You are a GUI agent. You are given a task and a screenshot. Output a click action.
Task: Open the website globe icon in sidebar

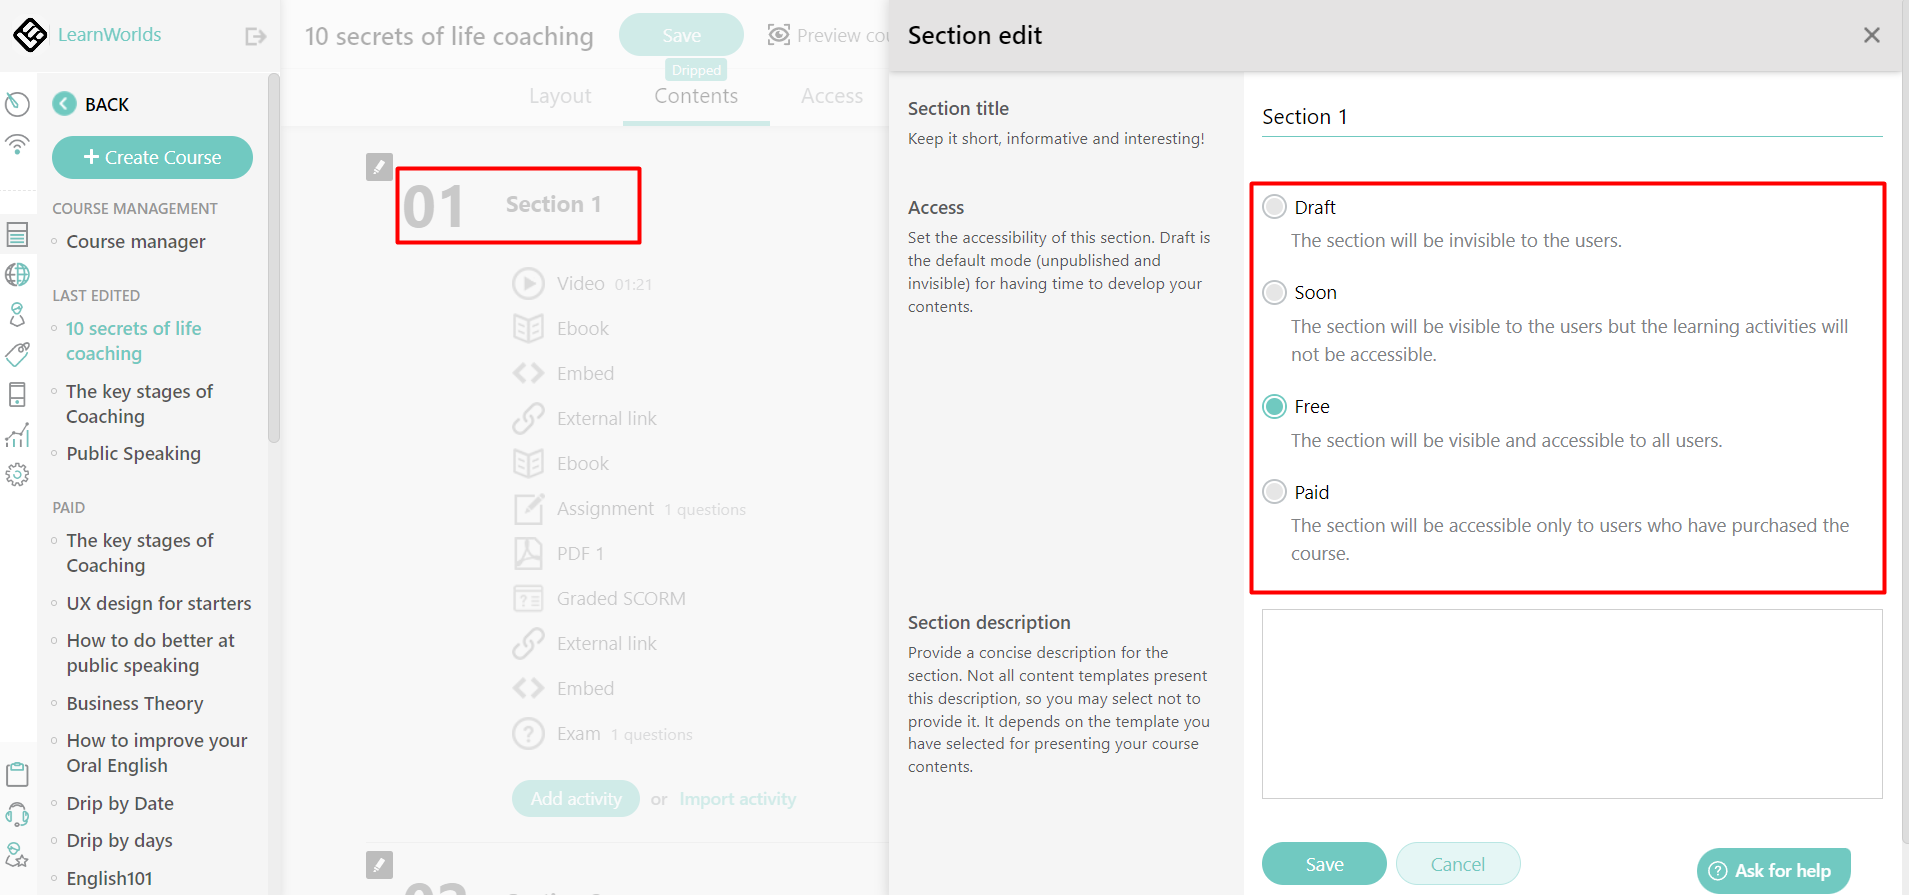point(18,274)
